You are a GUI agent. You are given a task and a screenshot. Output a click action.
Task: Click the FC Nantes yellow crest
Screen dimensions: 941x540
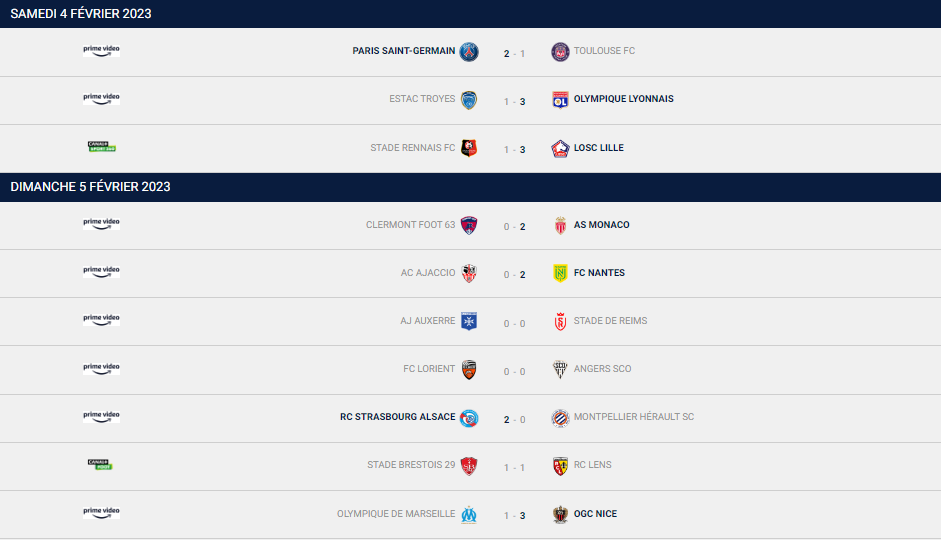(x=560, y=273)
